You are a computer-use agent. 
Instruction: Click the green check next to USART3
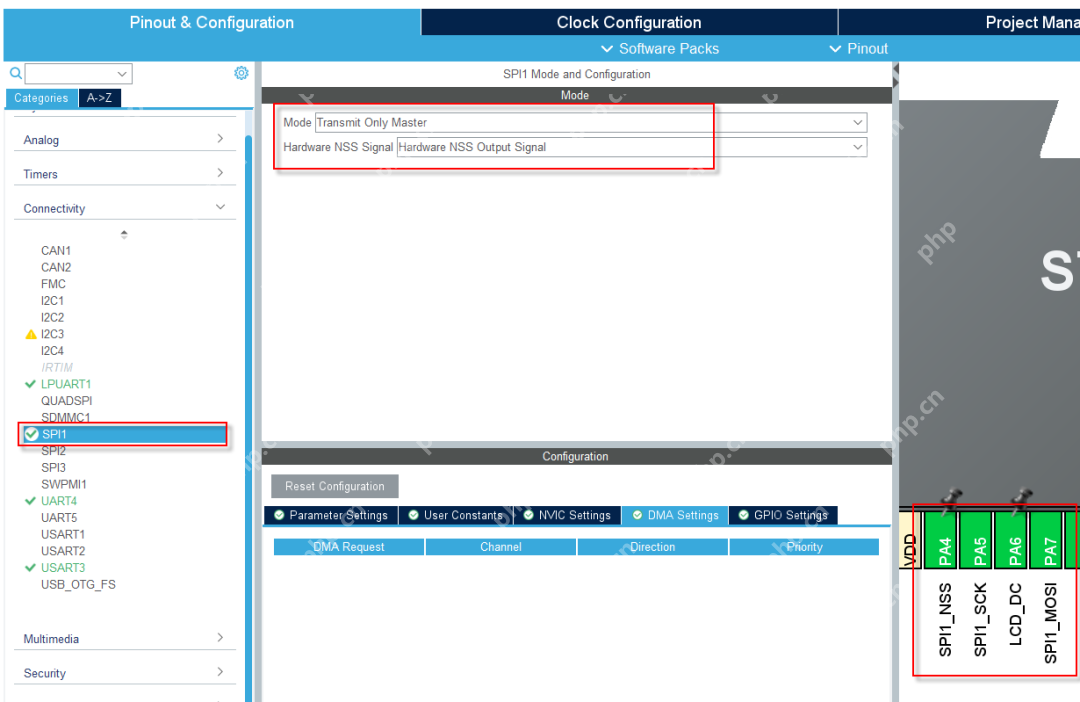pos(31,568)
